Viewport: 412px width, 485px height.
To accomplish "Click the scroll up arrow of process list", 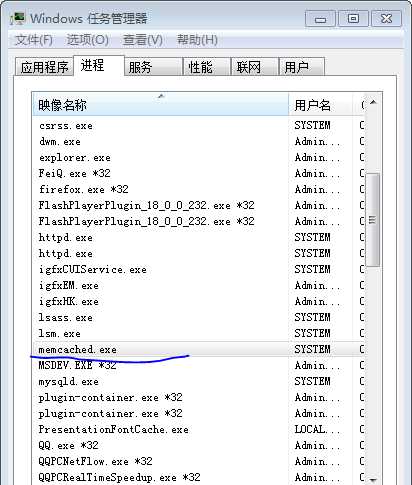I will (373, 102).
